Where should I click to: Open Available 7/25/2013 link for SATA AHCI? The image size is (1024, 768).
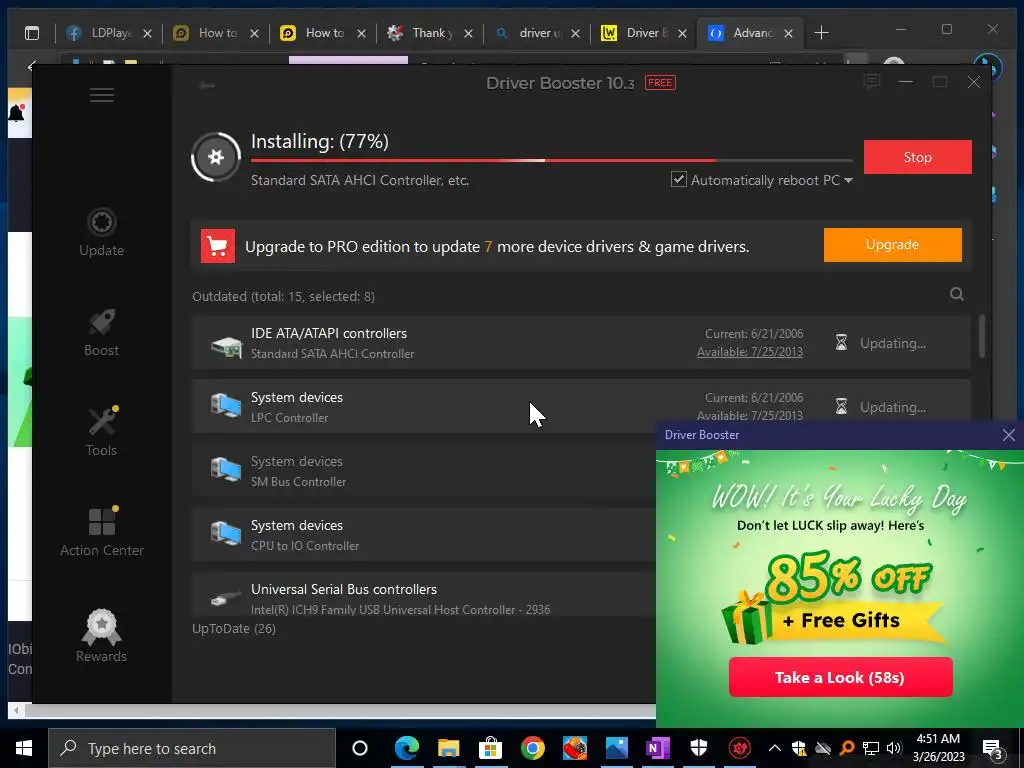coord(750,351)
